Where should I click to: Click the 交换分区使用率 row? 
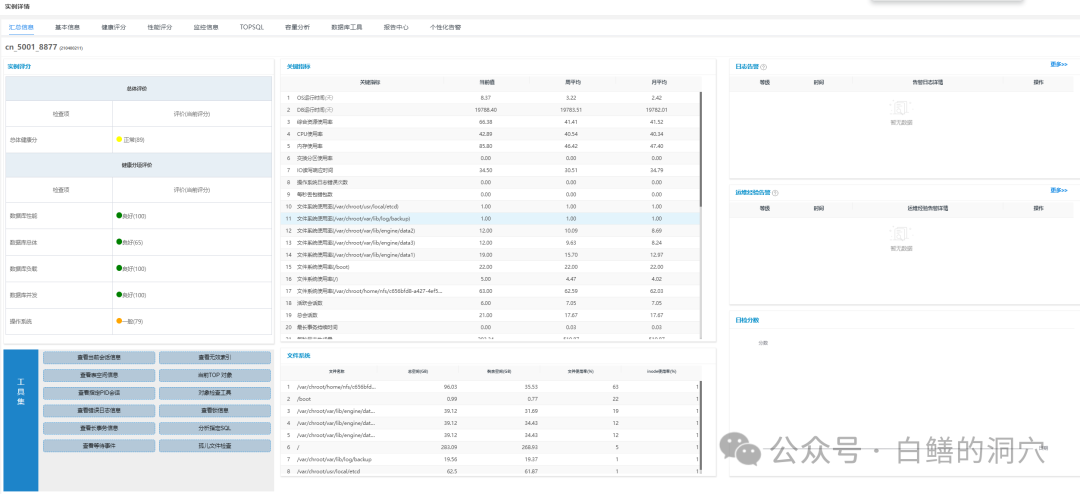point(490,158)
